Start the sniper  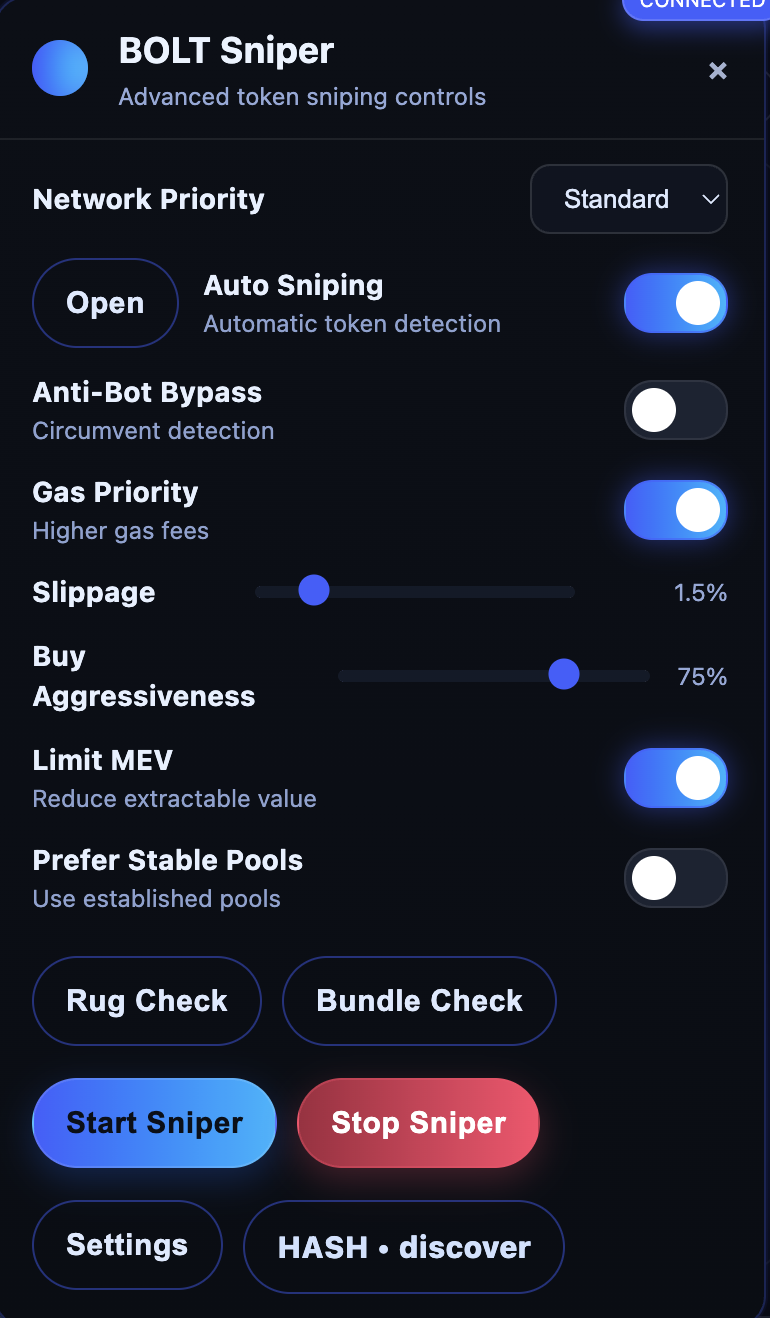154,1122
